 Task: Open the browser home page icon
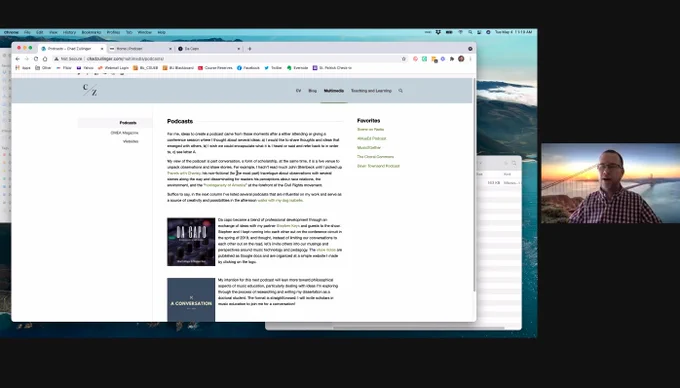45,59
